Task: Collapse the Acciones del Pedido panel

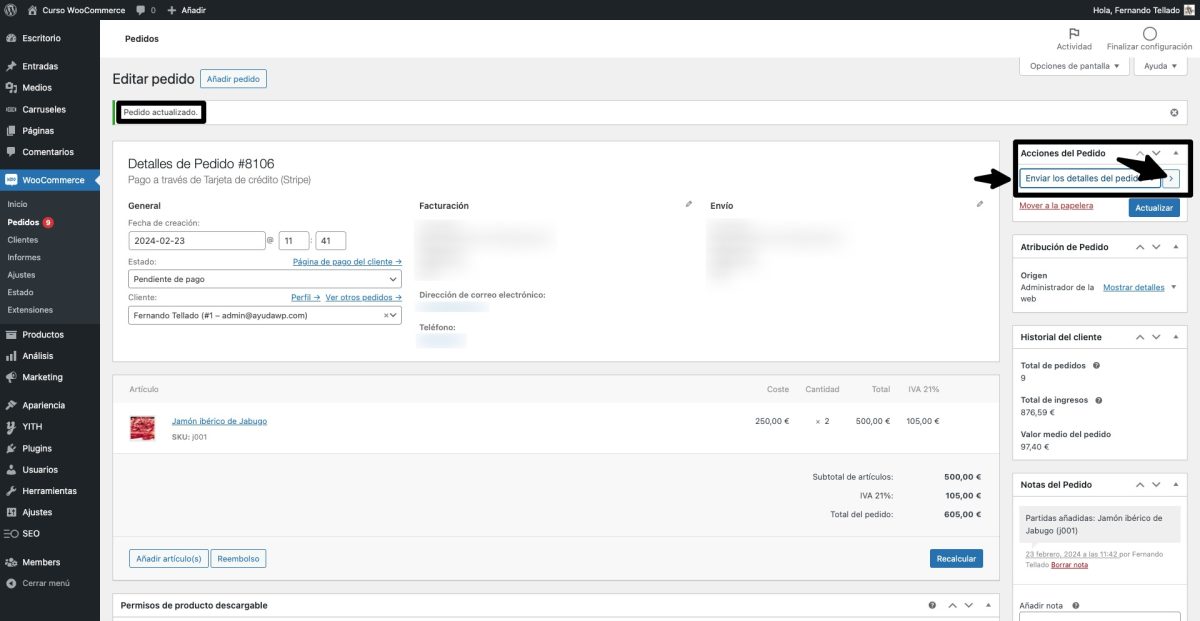Action: (x=1176, y=152)
